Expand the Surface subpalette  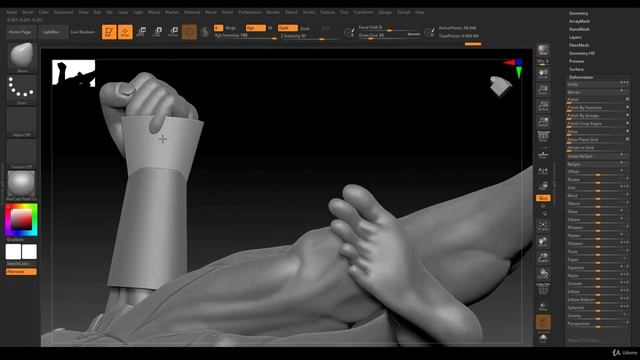[x=576, y=69]
